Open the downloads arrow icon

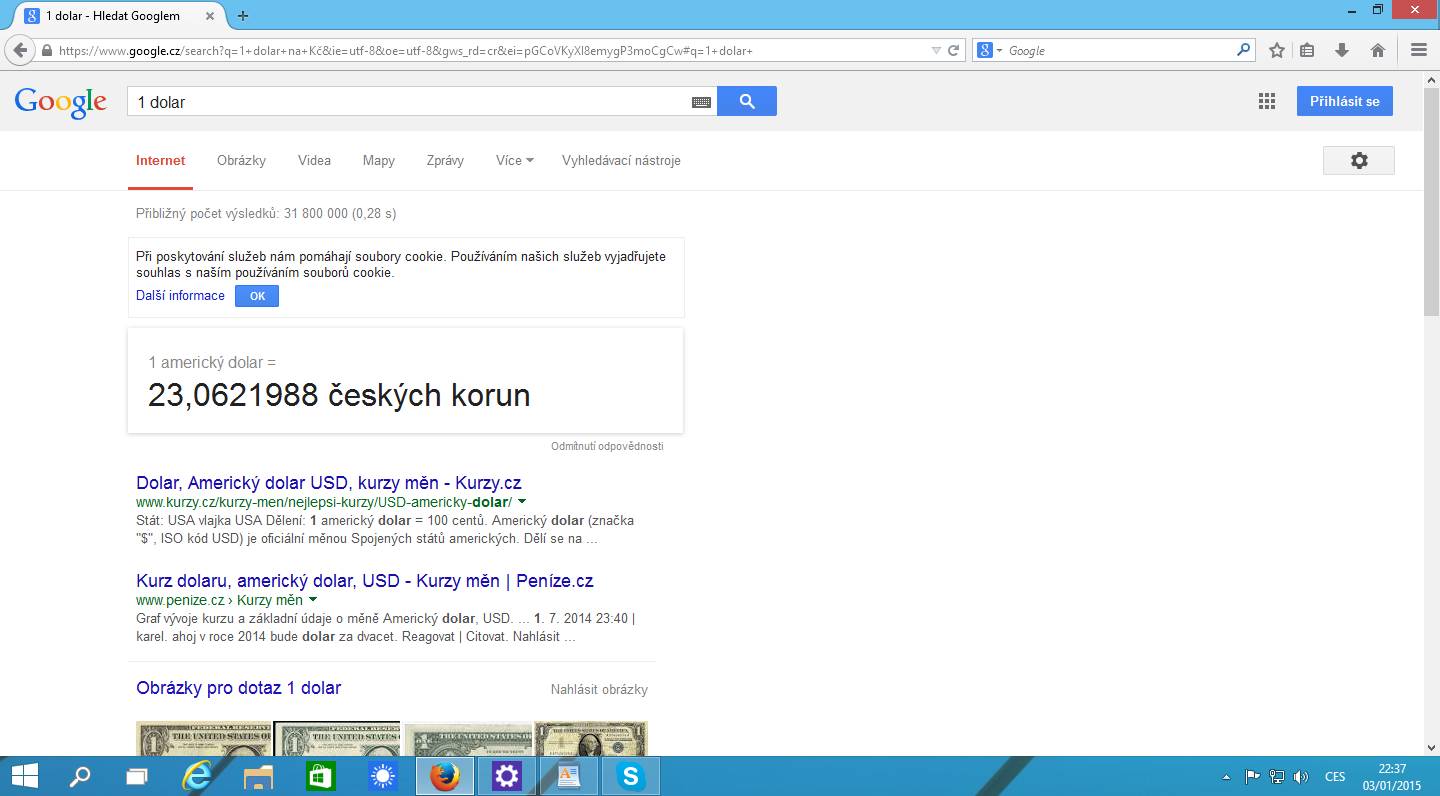1342,50
